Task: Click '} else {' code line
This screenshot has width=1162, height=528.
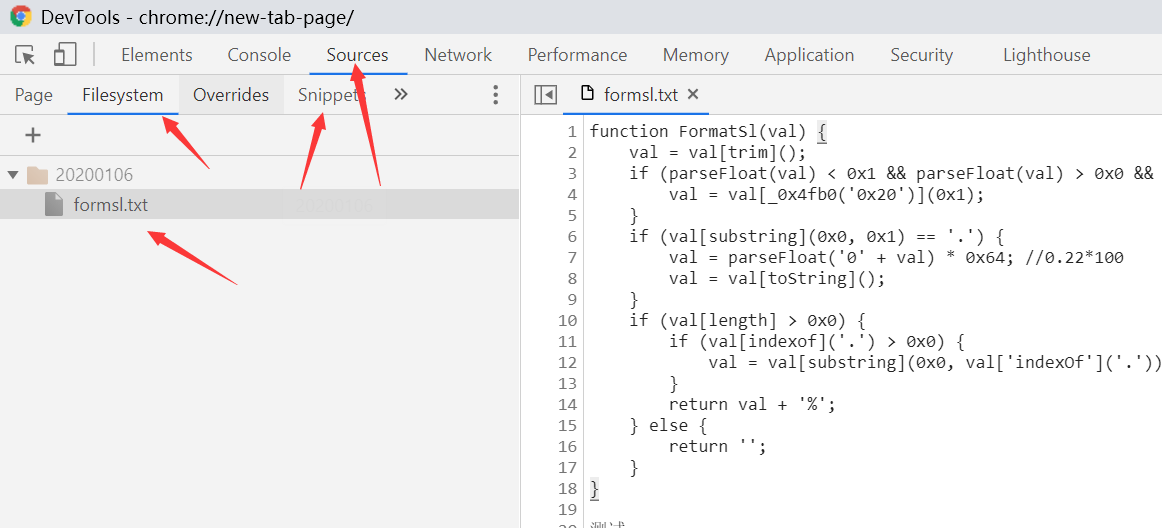Action: tap(668, 426)
